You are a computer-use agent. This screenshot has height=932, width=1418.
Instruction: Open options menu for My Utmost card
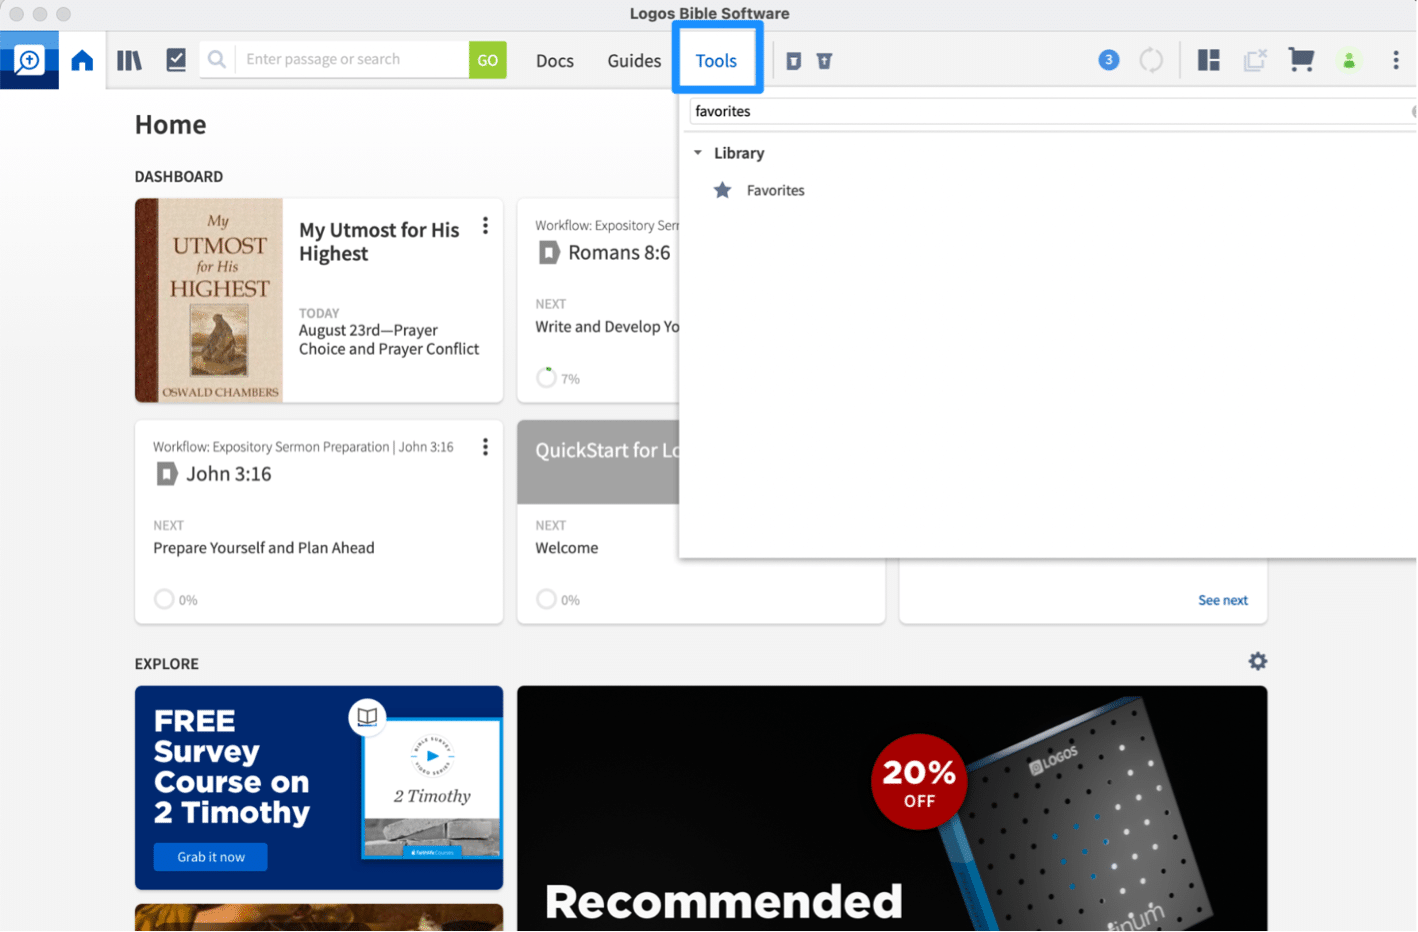pos(485,226)
